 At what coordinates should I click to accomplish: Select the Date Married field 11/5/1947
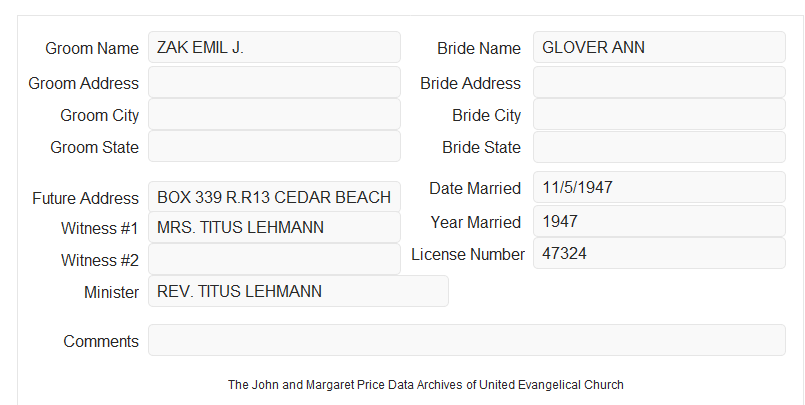click(659, 187)
